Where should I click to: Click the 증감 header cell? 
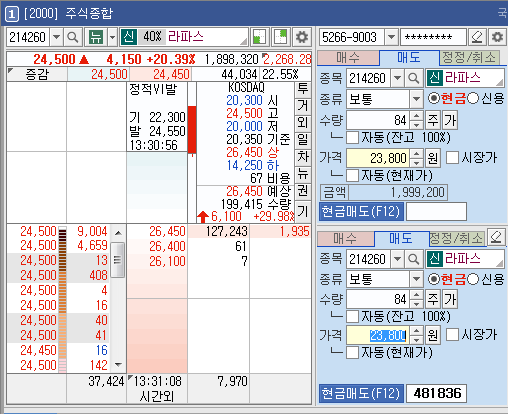click(37, 74)
